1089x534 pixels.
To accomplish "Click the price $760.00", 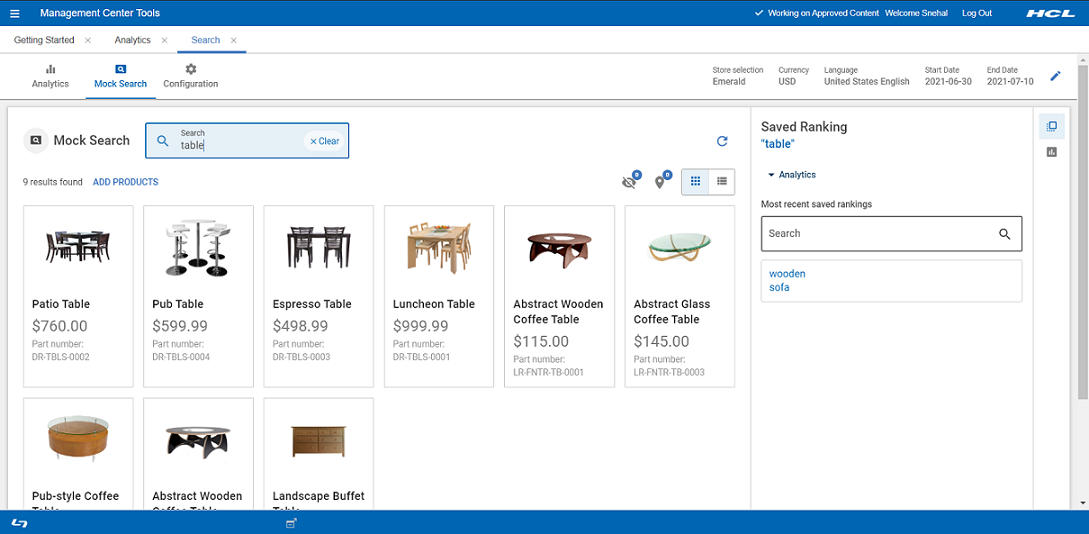I will pos(60,325).
